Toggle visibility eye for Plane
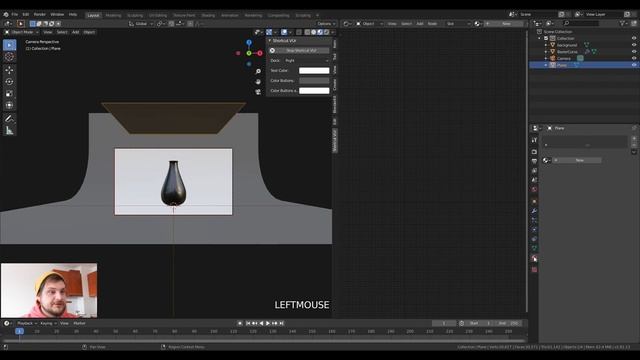The height and width of the screenshot is (360, 640). [634, 65]
